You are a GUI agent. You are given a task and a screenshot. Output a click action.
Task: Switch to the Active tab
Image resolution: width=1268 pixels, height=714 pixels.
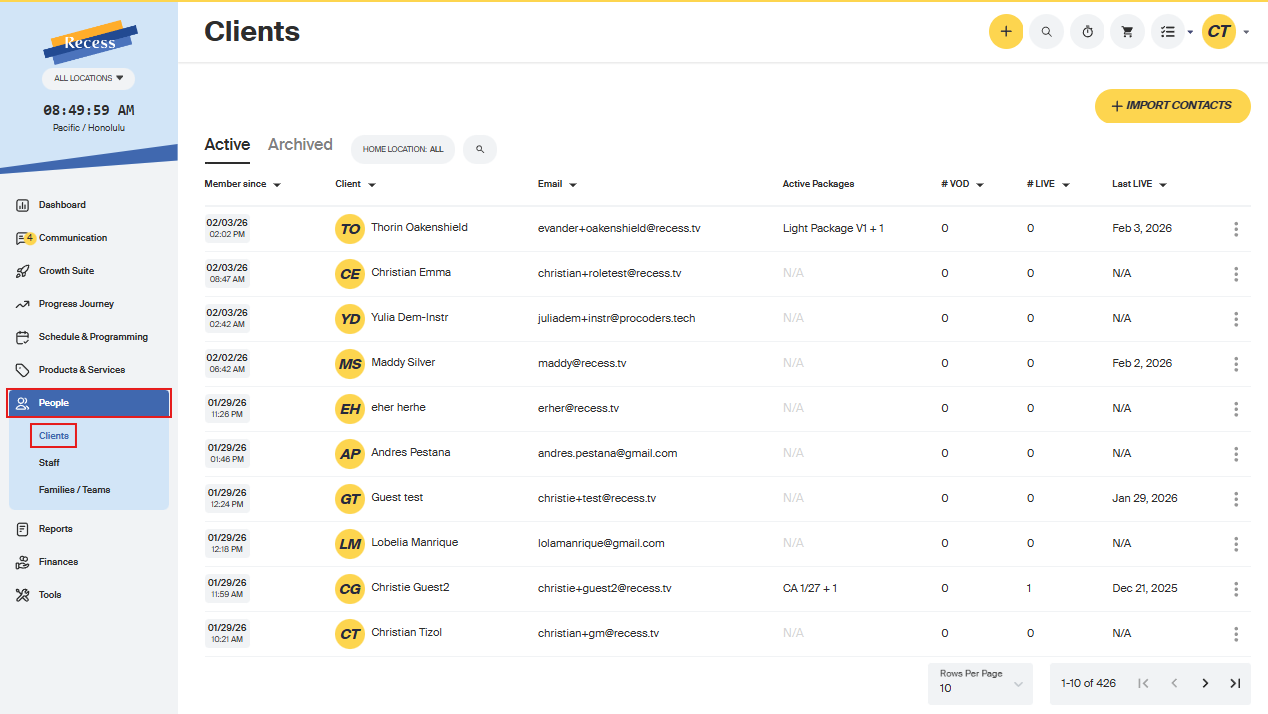tap(227, 145)
